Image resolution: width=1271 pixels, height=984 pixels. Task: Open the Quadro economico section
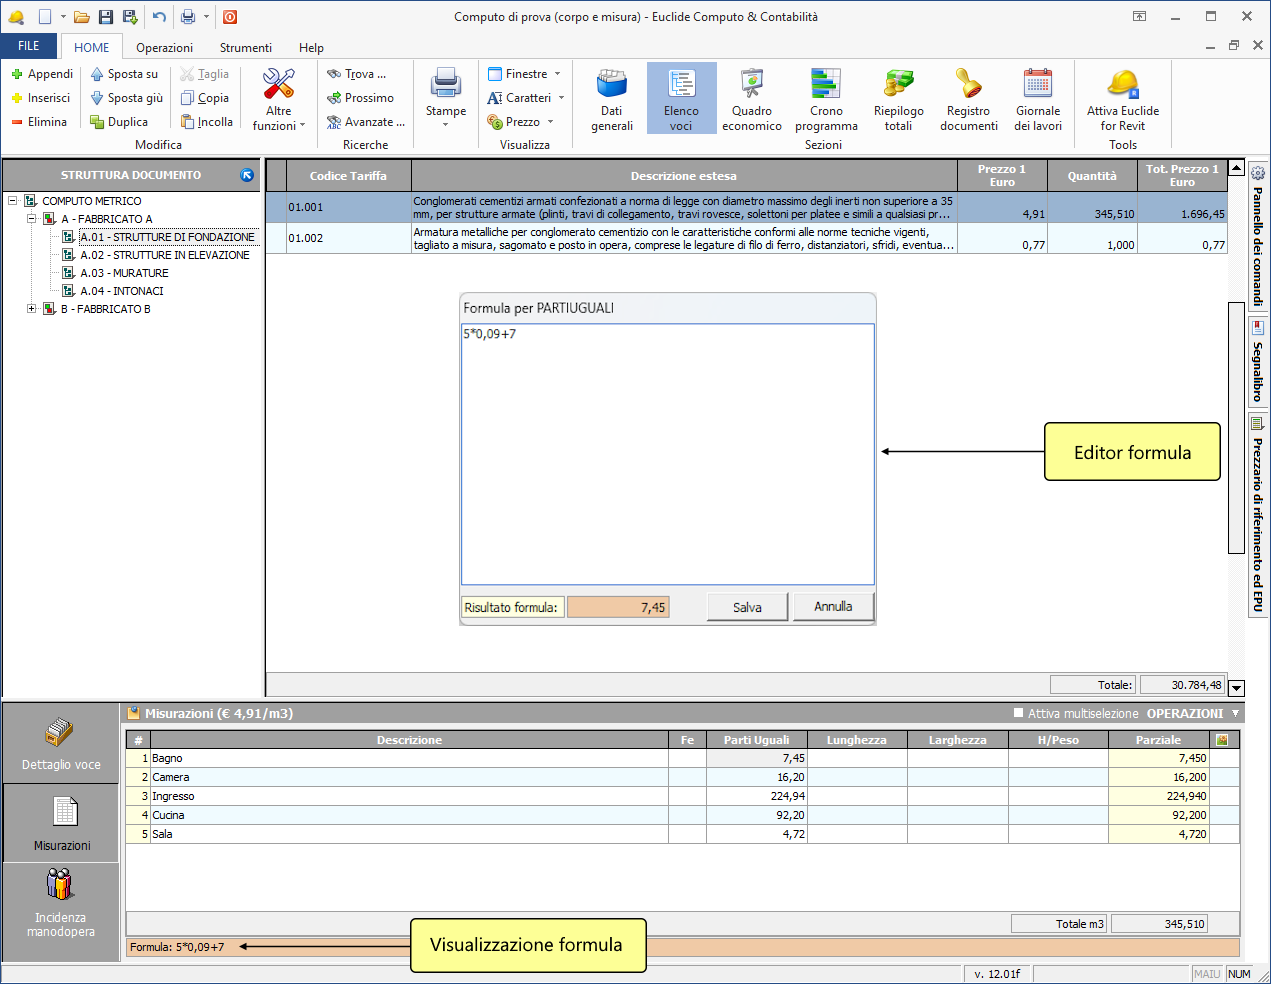(x=751, y=98)
